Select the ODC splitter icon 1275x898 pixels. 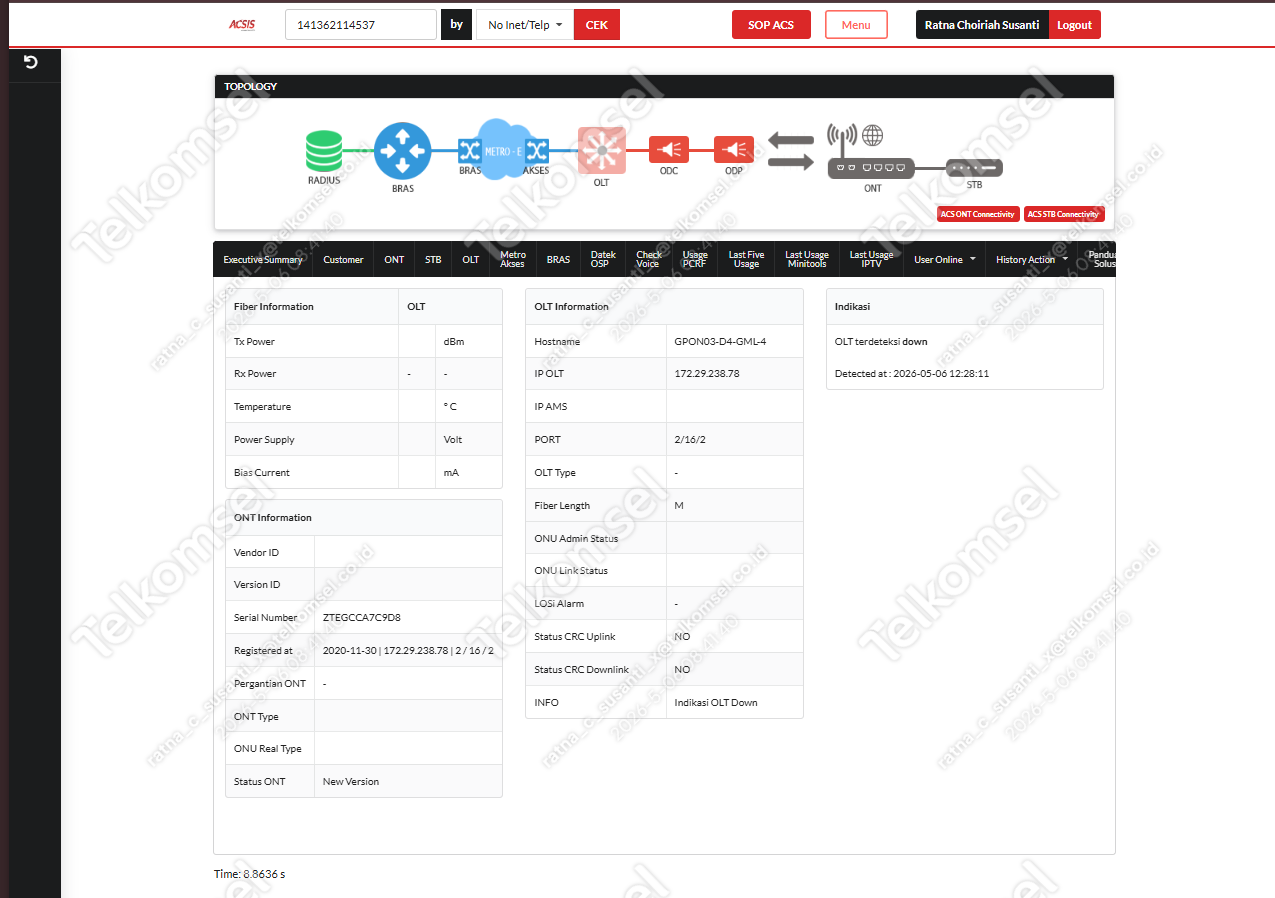pyautogui.click(x=669, y=150)
